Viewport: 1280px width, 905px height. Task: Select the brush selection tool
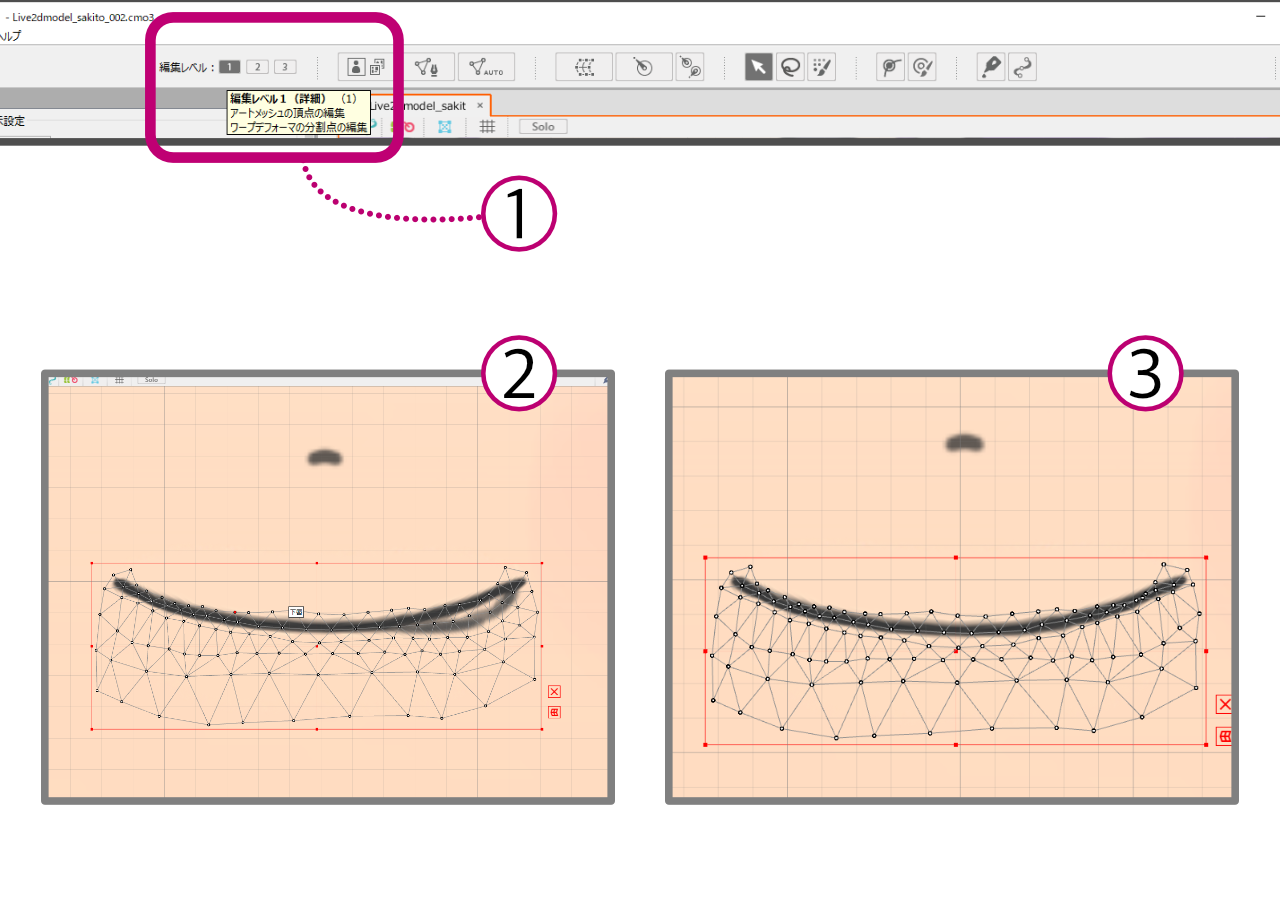pyautogui.click(x=821, y=67)
